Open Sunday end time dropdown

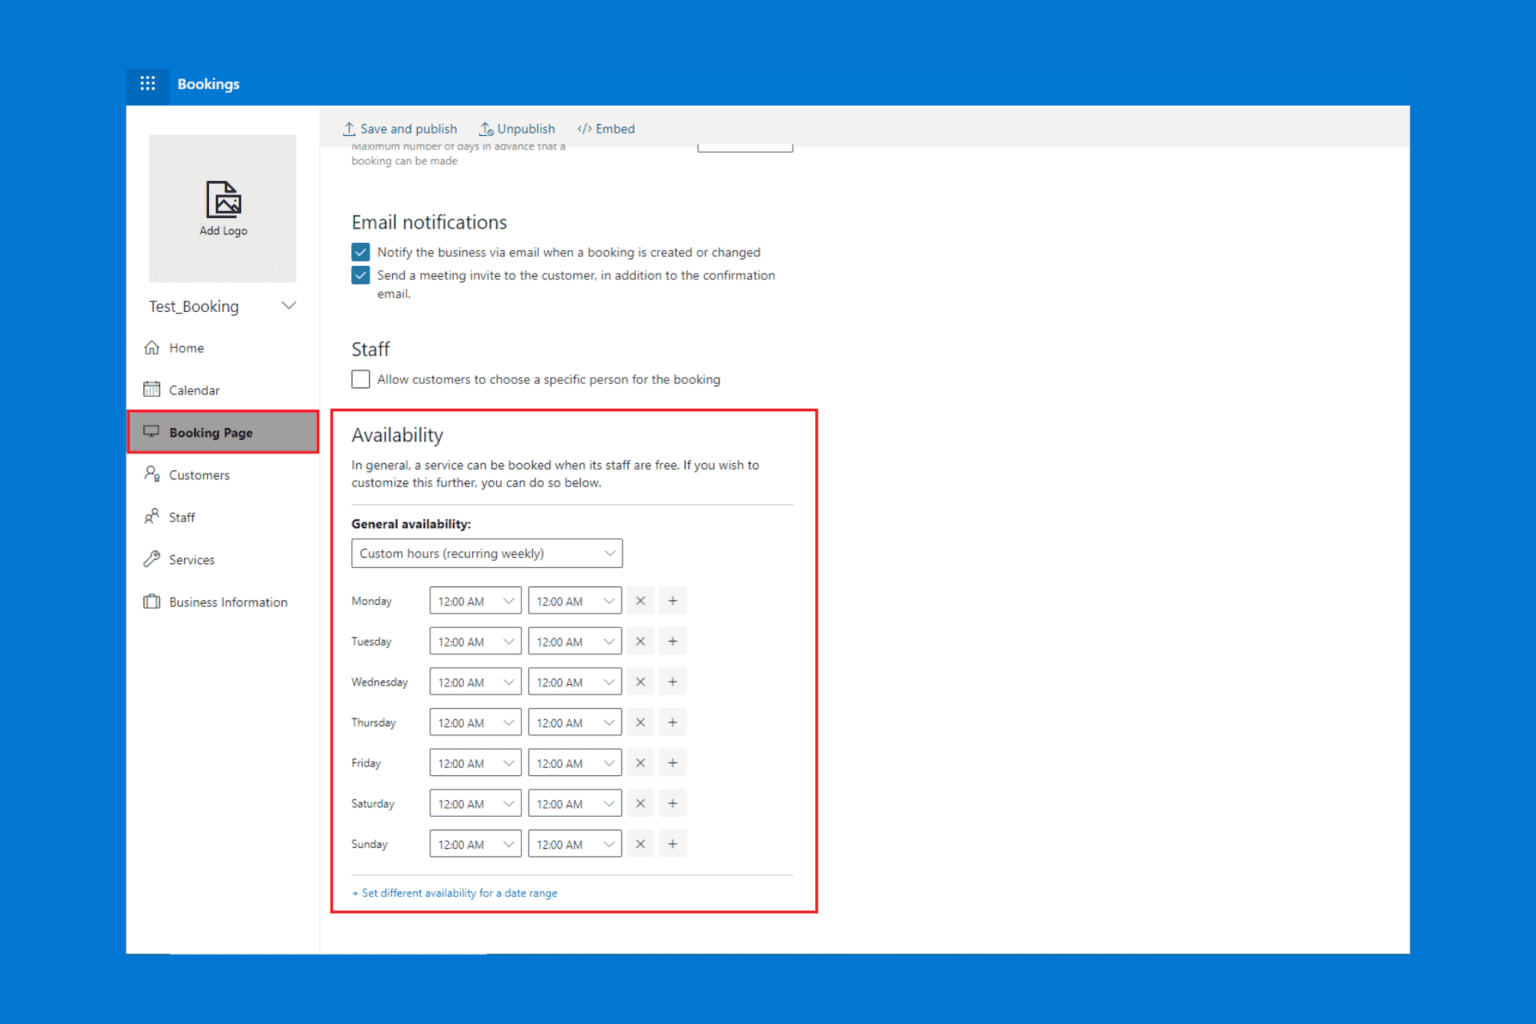[575, 844]
